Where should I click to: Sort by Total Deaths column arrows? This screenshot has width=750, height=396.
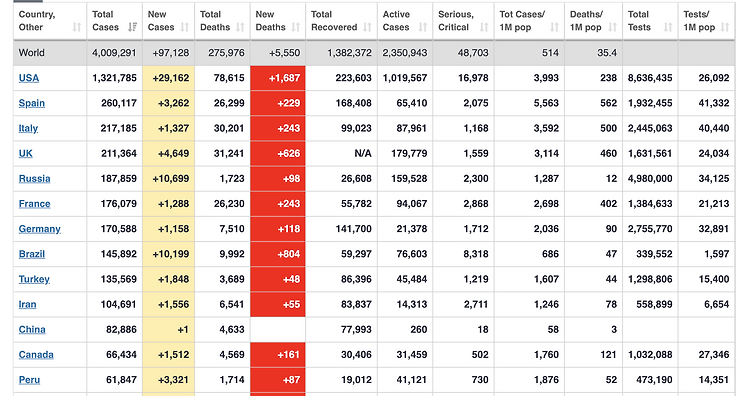pyautogui.click(x=240, y=27)
